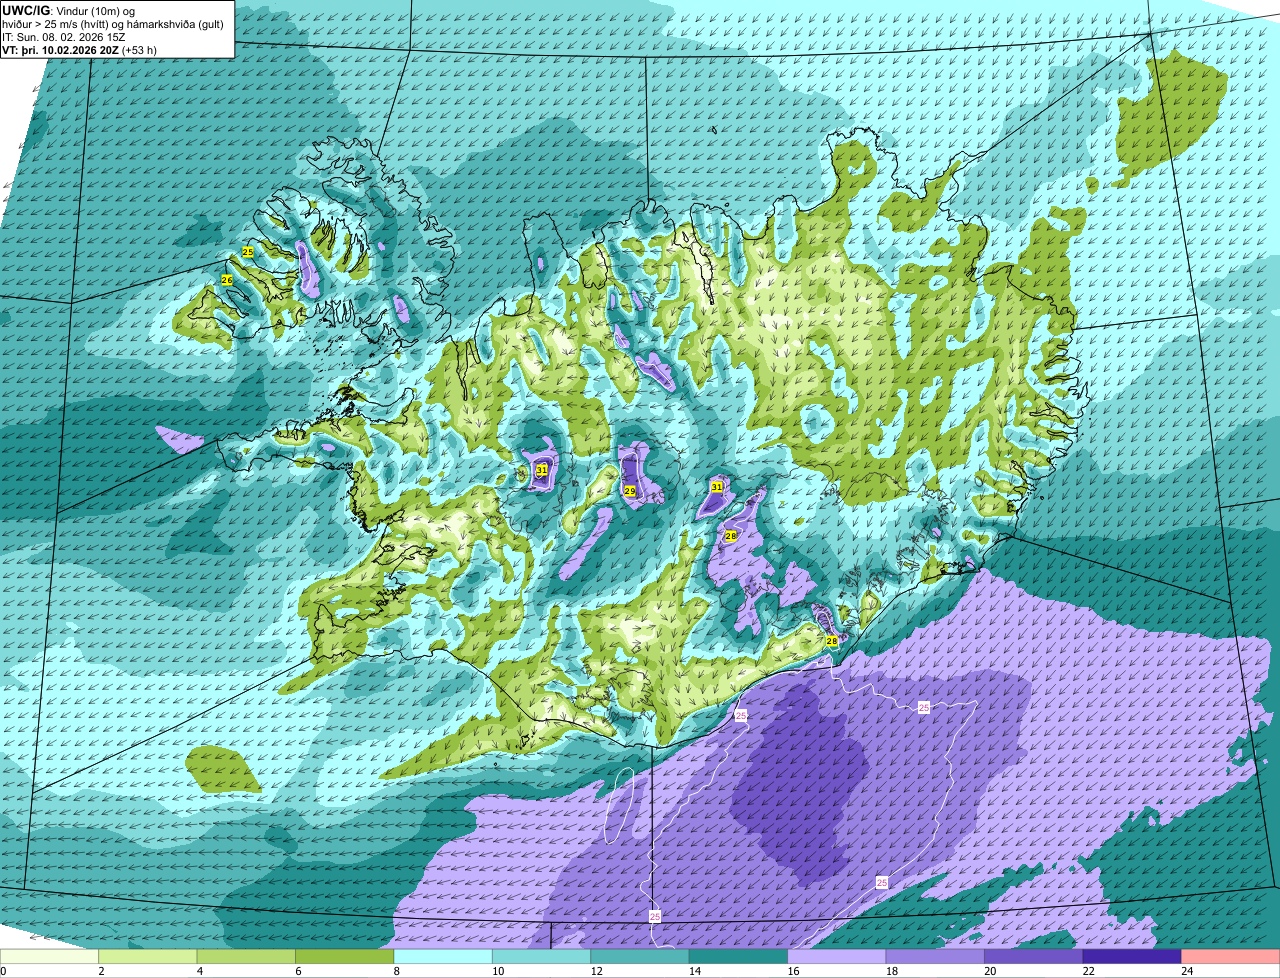Select the 4–6 m/s green legend swatch
Image resolution: width=1280 pixels, height=978 pixels.
(x=246, y=956)
